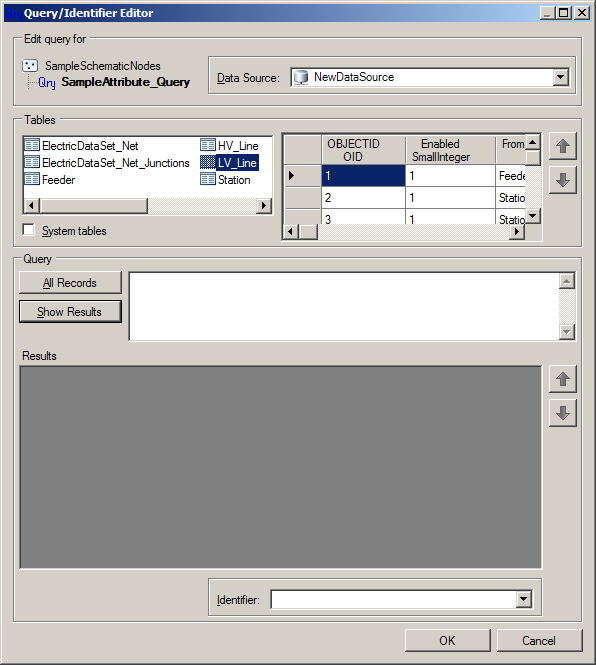The width and height of the screenshot is (596, 665).
Task: Click the query text box scroll up arrow
Action: 567,281
